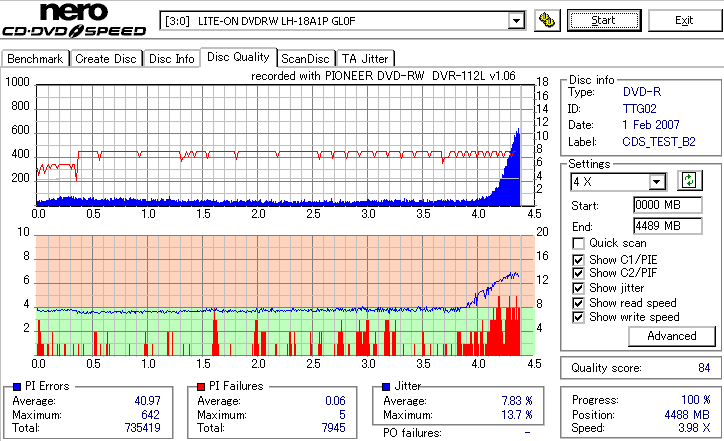
Task: Select the Disc Quality tab
Action: tap(238, 57)
